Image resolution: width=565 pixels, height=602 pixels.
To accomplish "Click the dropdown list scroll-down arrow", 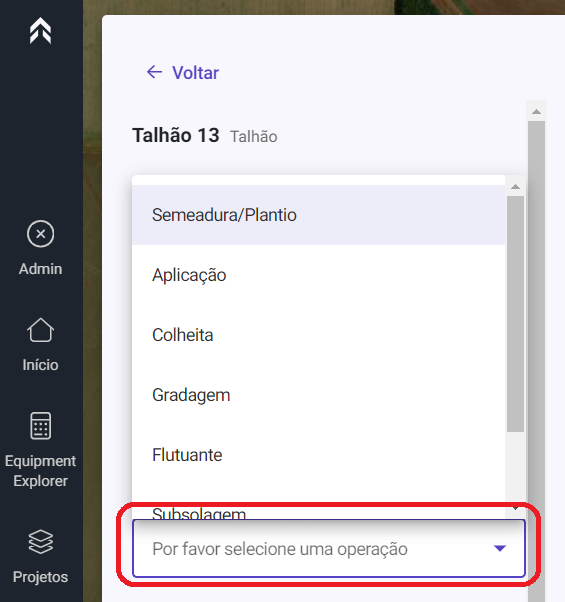I will (515, 509).
